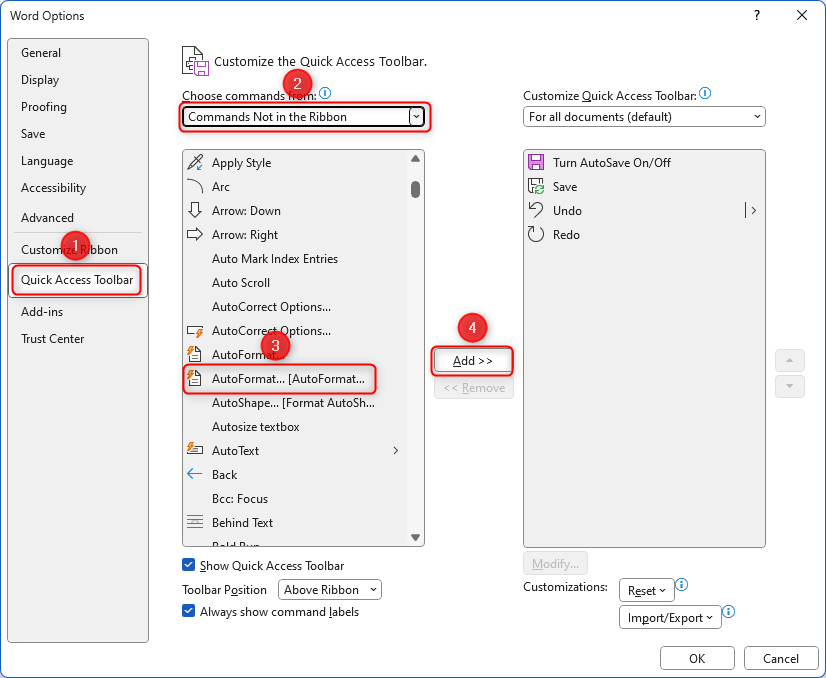Confirm changes with OK
The height and width of the screenshot is (678, 826).
pos(697,658)
